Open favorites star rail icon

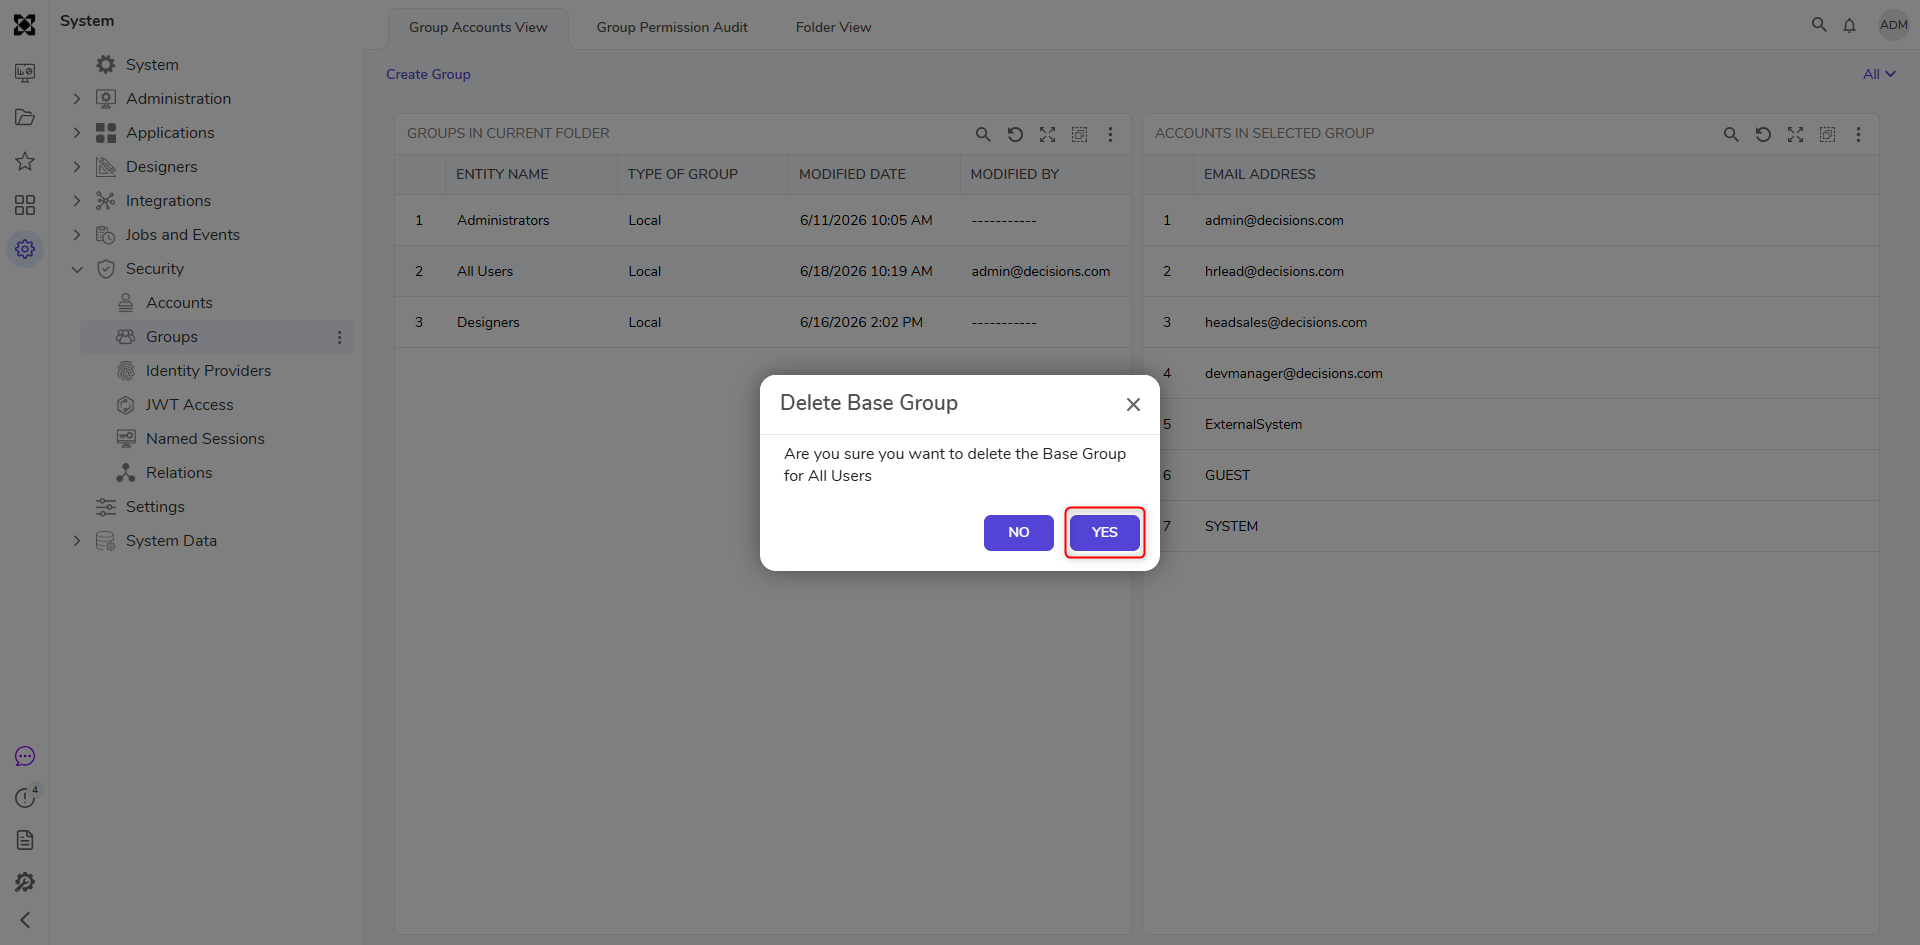click(x=25, y=161)
